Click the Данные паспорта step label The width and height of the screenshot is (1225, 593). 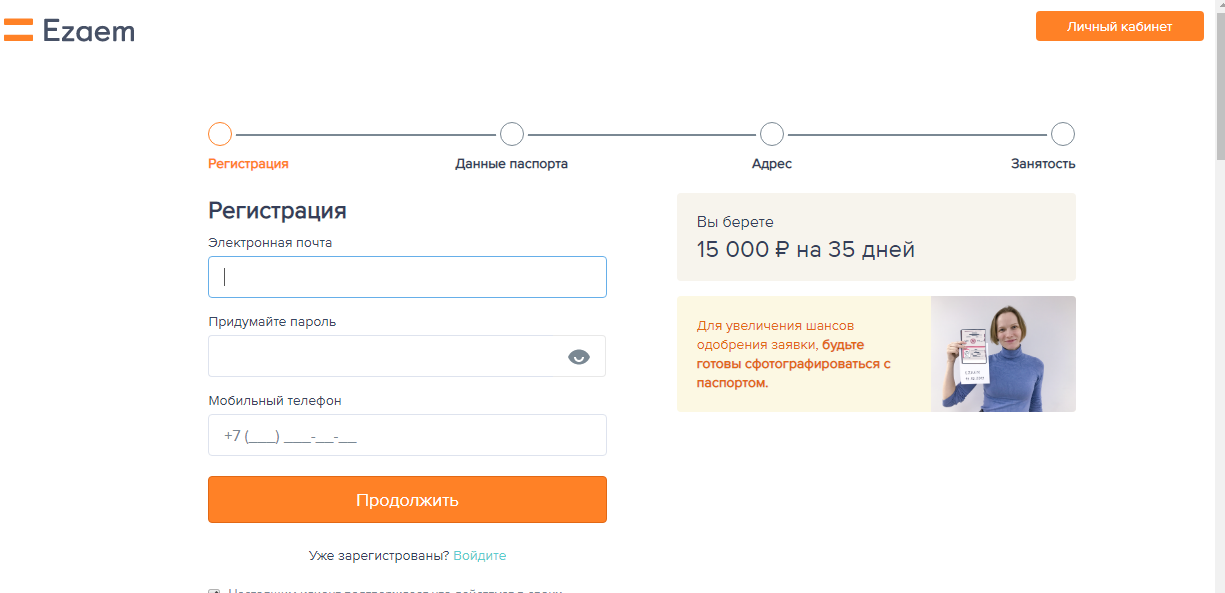click(x=512, y=164)
